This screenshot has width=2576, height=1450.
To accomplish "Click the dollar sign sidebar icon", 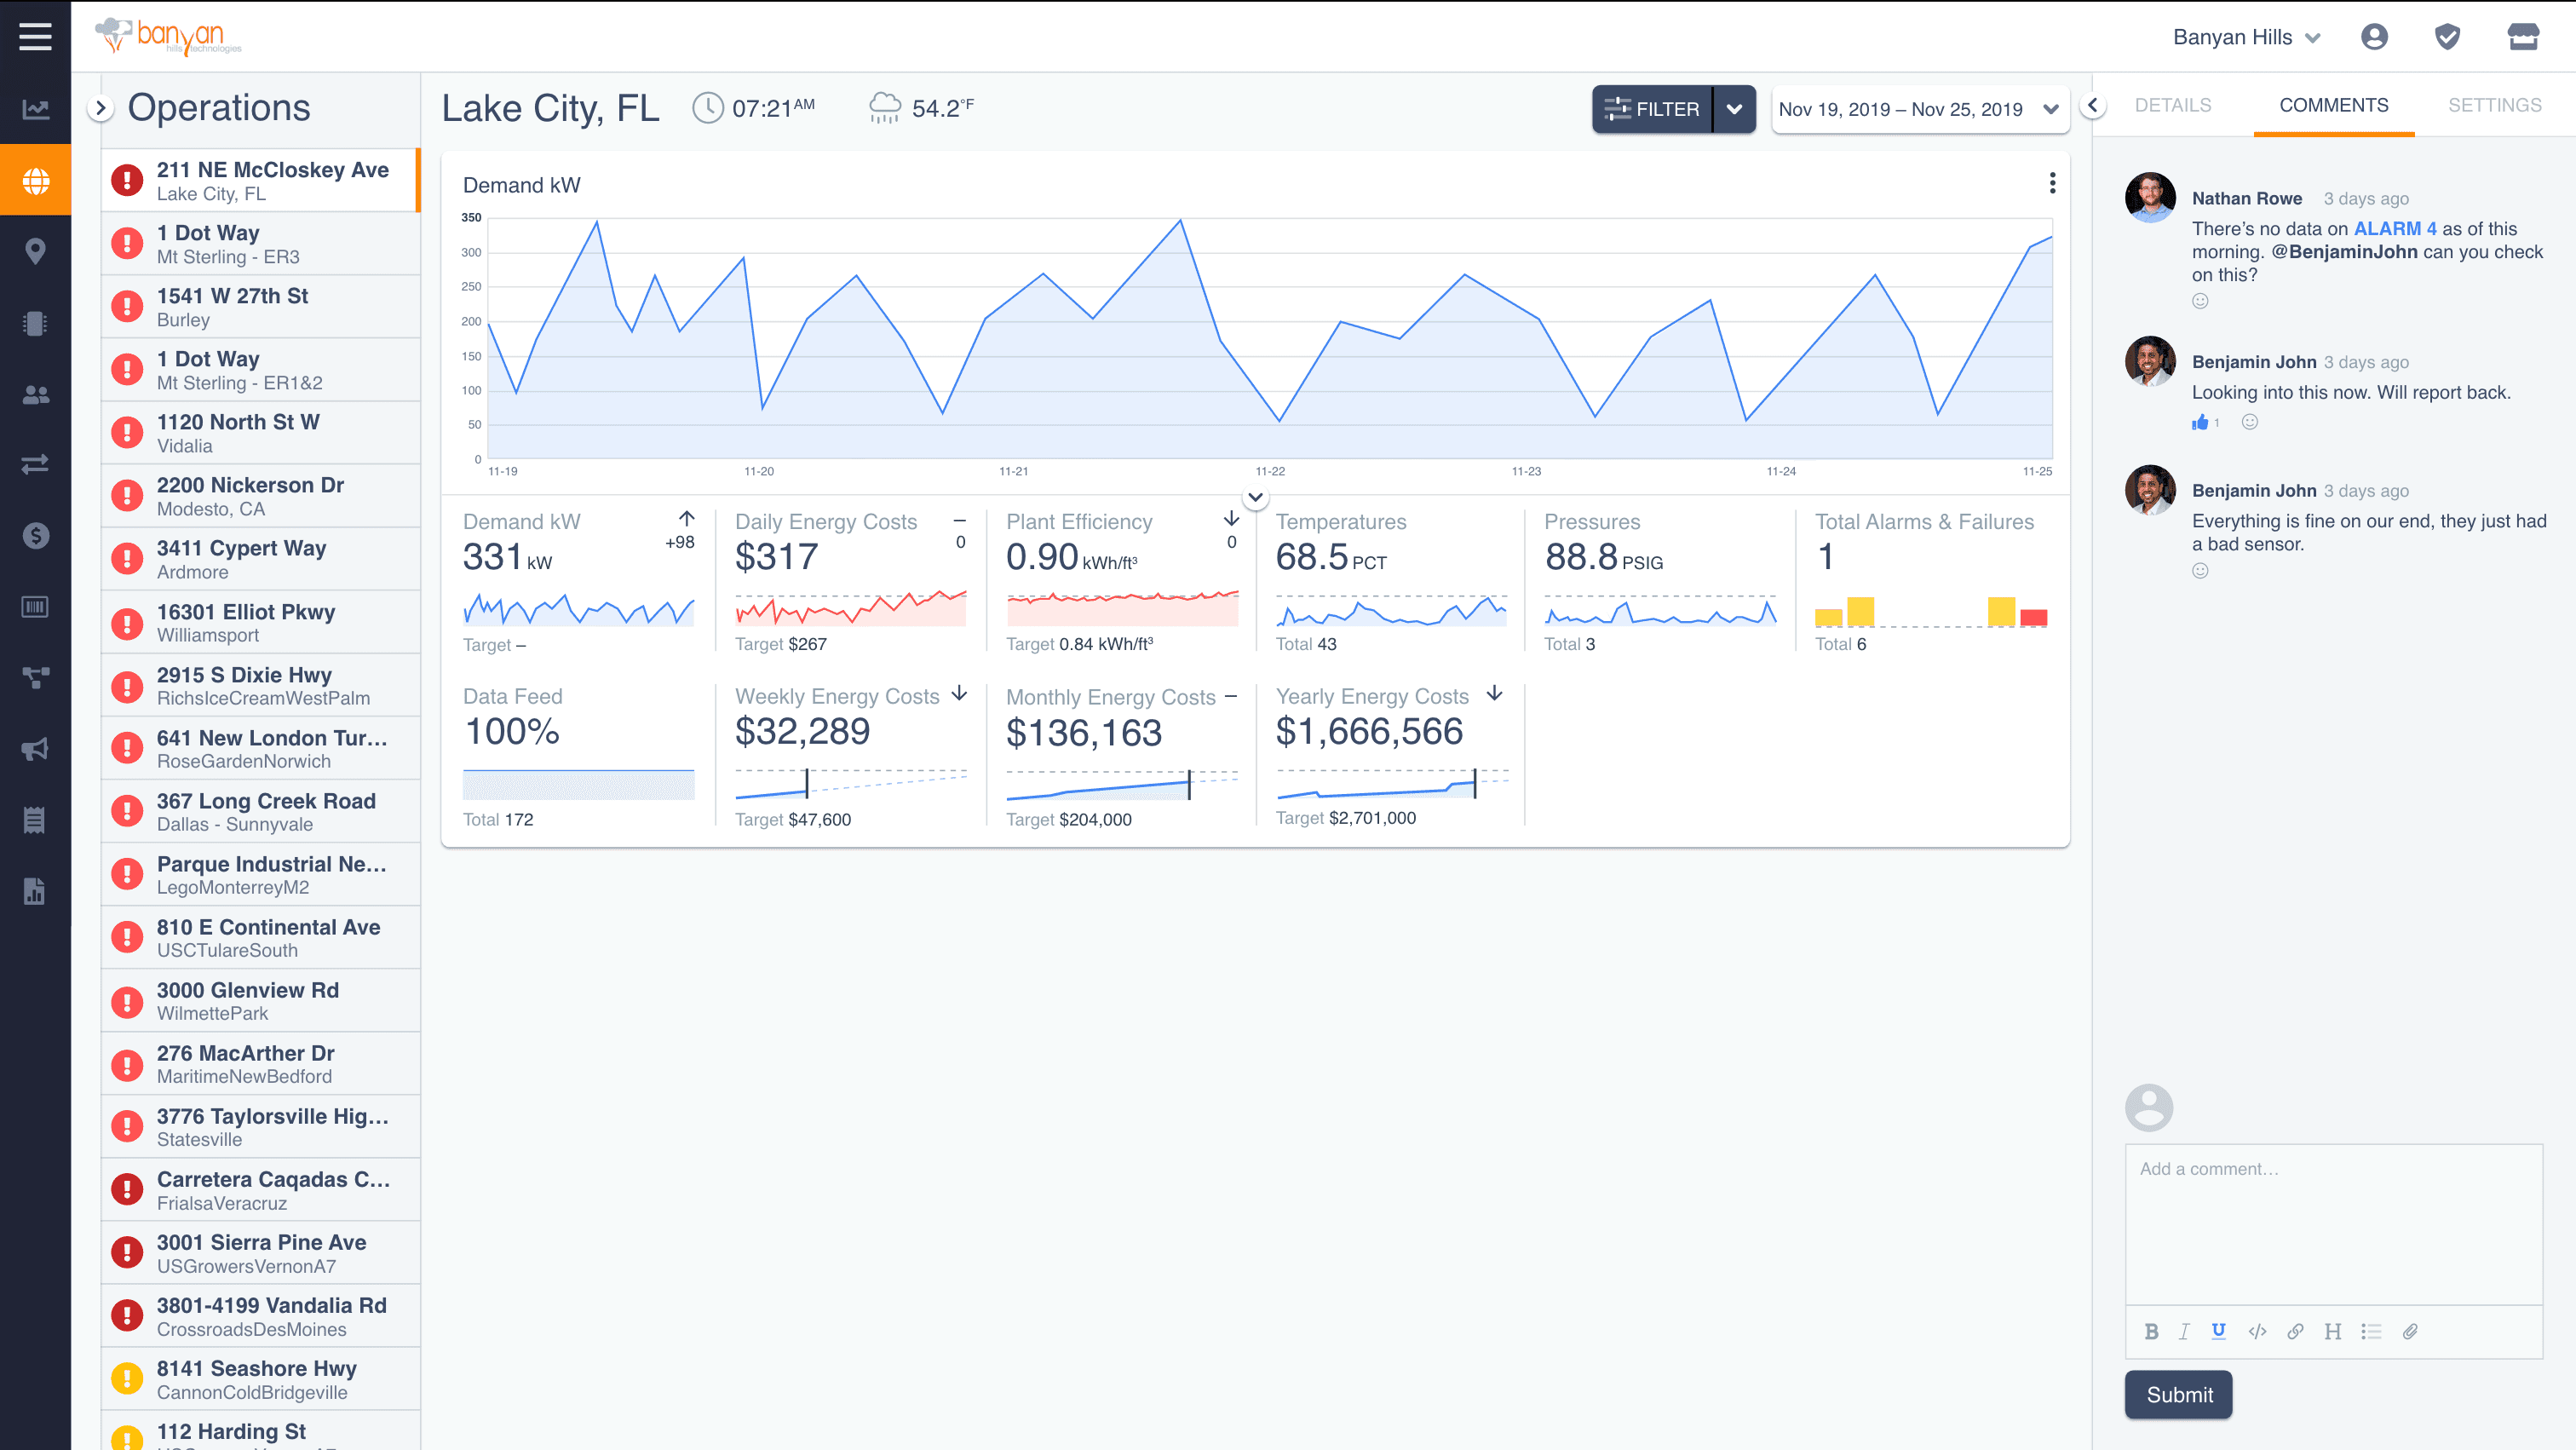I will [x=35, y=536].
